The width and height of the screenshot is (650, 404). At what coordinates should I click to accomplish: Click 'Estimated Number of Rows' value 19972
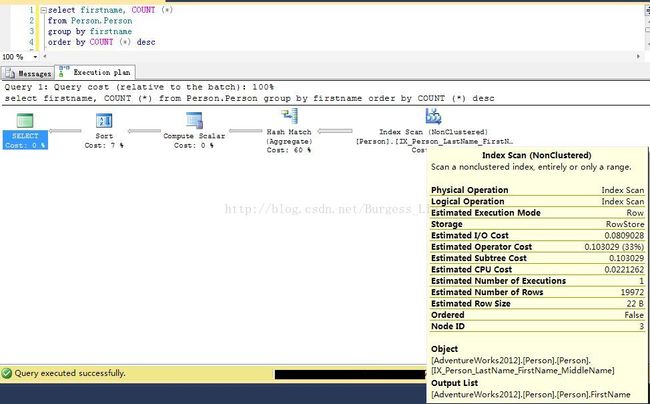632,292
